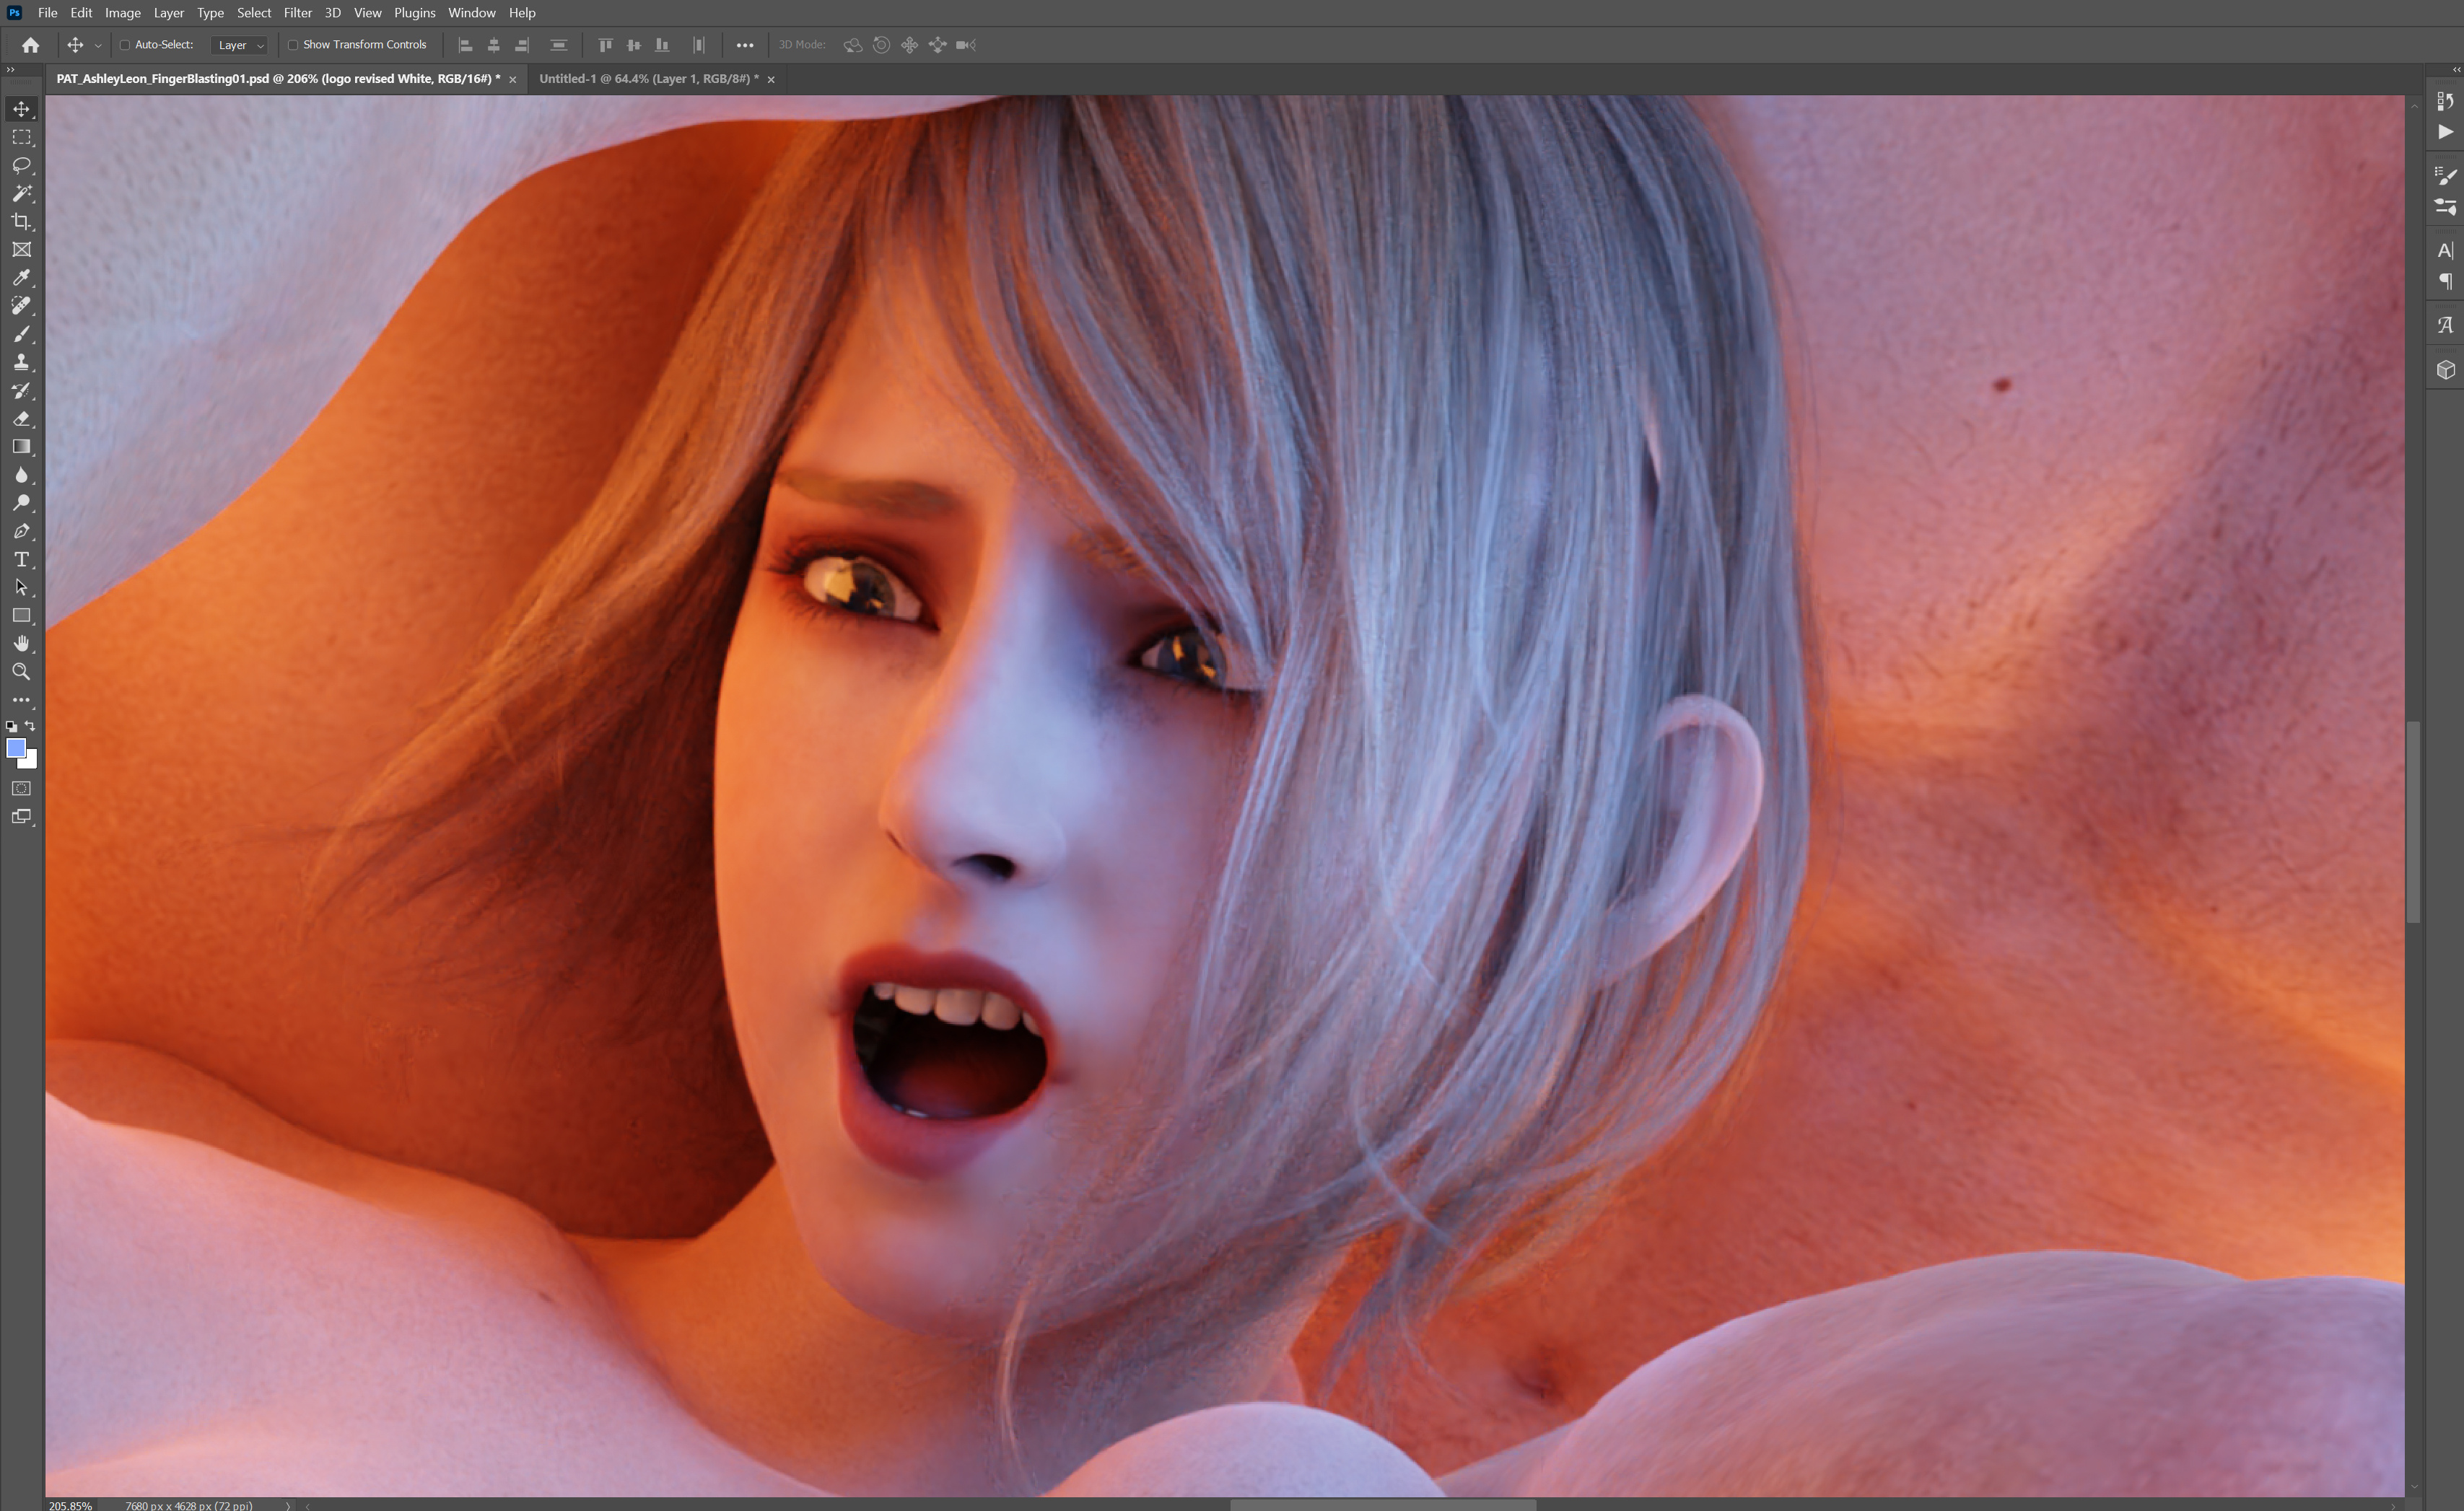Open the Plugins menu
The width and height of the screenshot is (2464, 1511).
414,13
